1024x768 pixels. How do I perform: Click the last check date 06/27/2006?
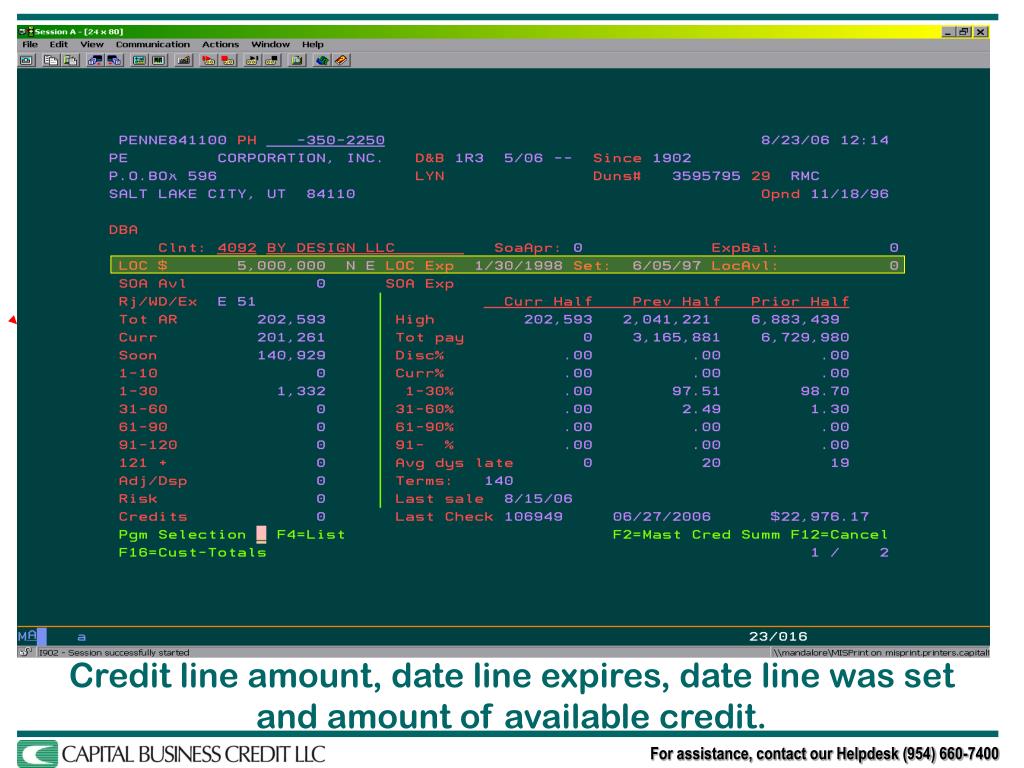[x=662, y=517]
